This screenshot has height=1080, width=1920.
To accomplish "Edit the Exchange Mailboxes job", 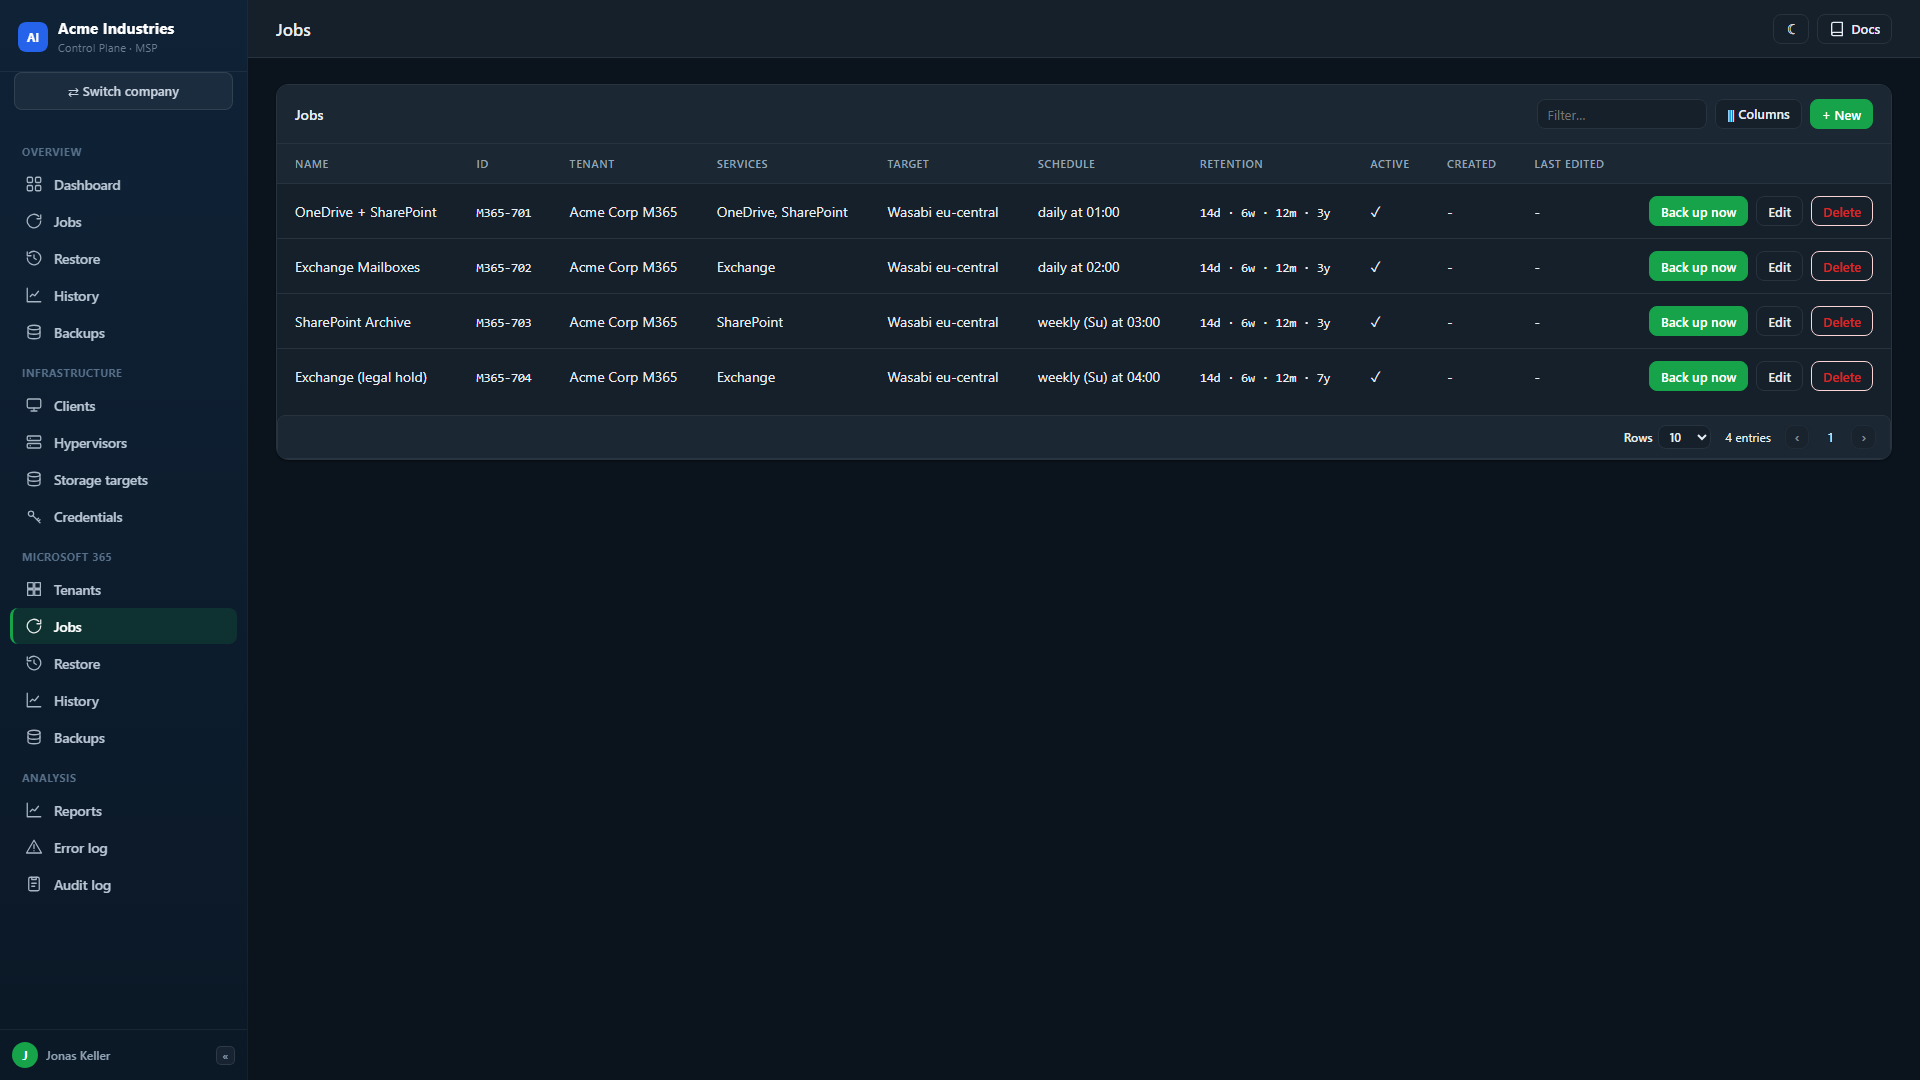I will click(1779, 267).
